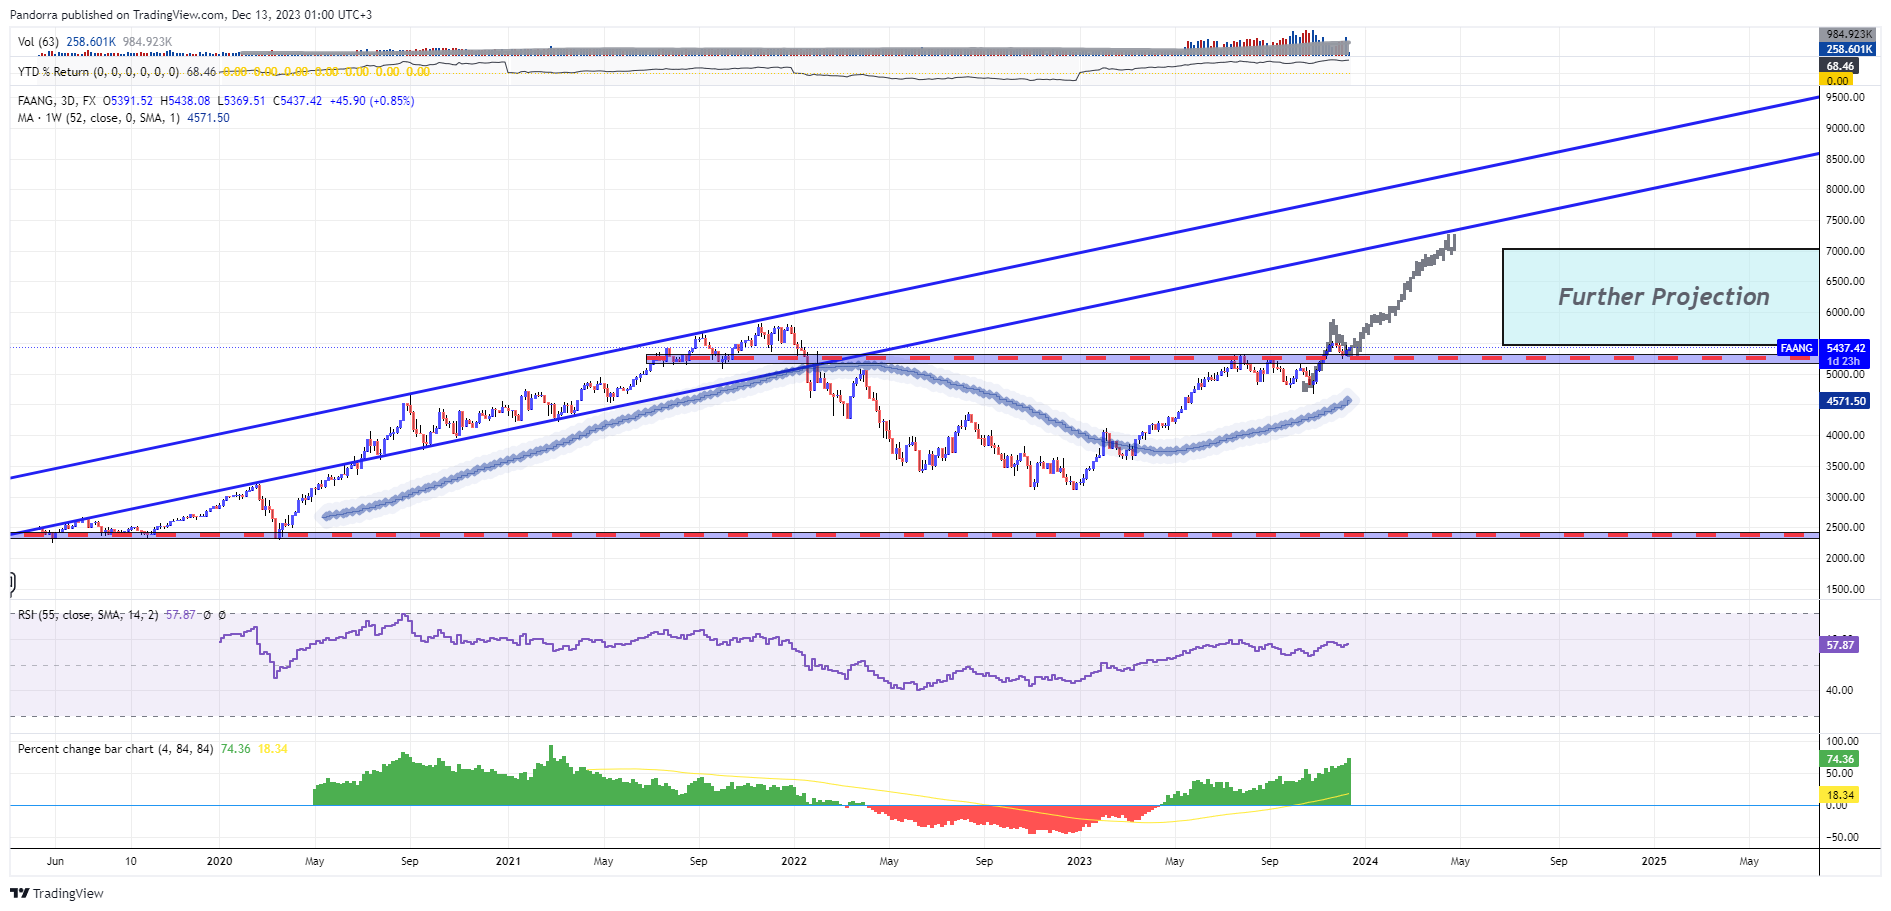Click the 40.00 RSI axis value
The image size is (1891, 911).
[1839, 690]
